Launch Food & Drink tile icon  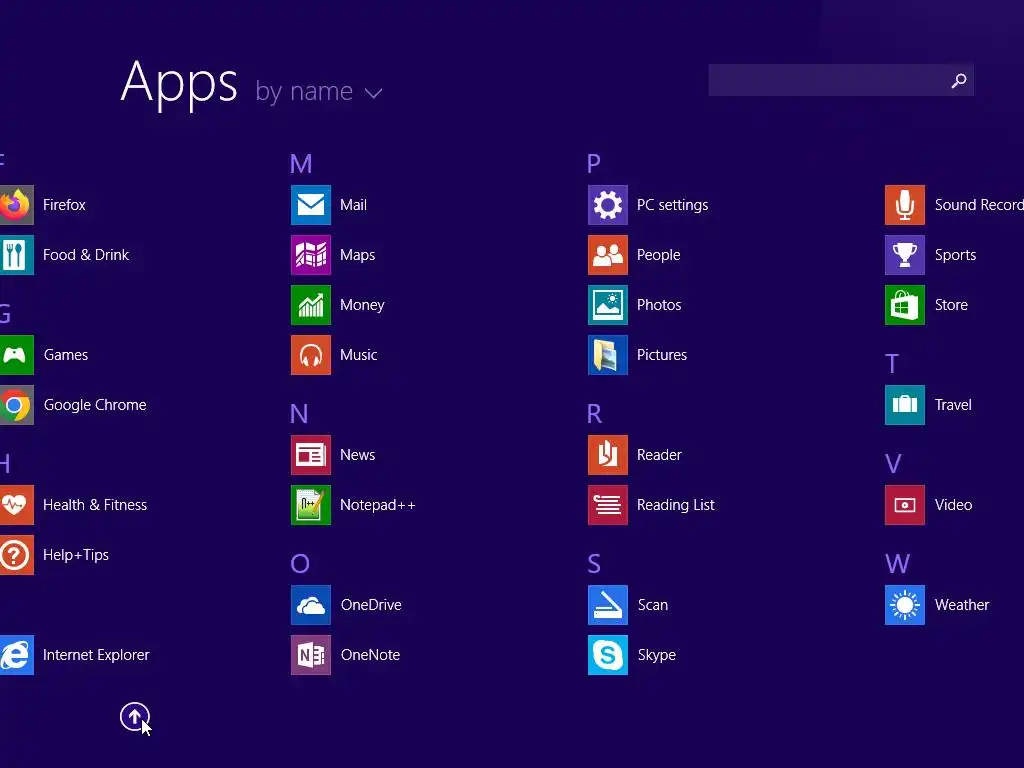point(16,255)
